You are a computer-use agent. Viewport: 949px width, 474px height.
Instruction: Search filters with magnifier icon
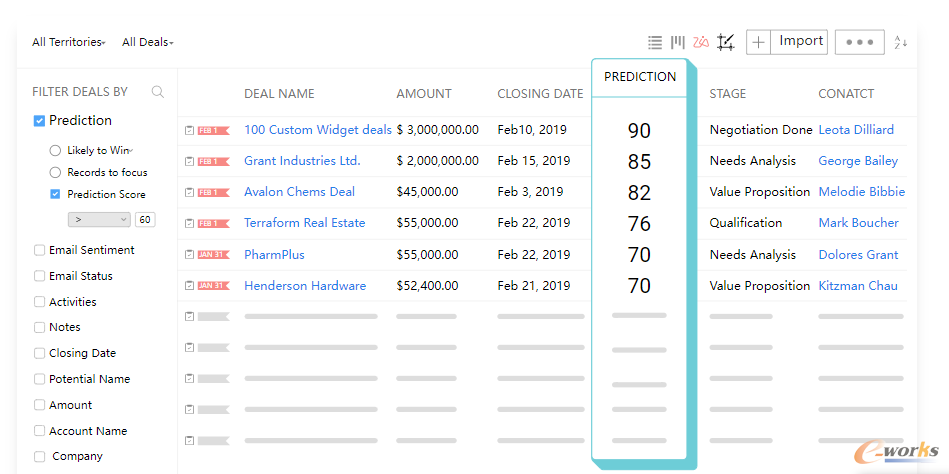click(157, 92)
